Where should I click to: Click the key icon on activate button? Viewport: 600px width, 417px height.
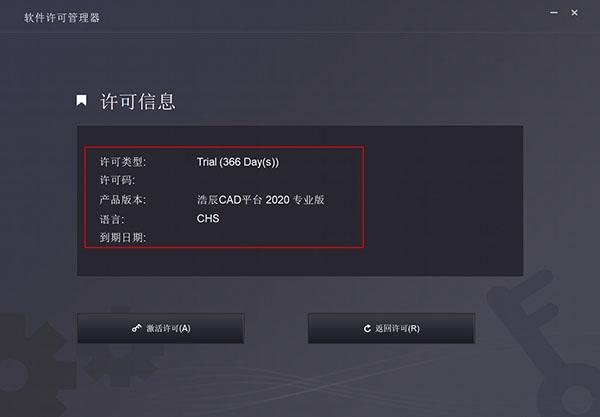[x=137, y=328]
